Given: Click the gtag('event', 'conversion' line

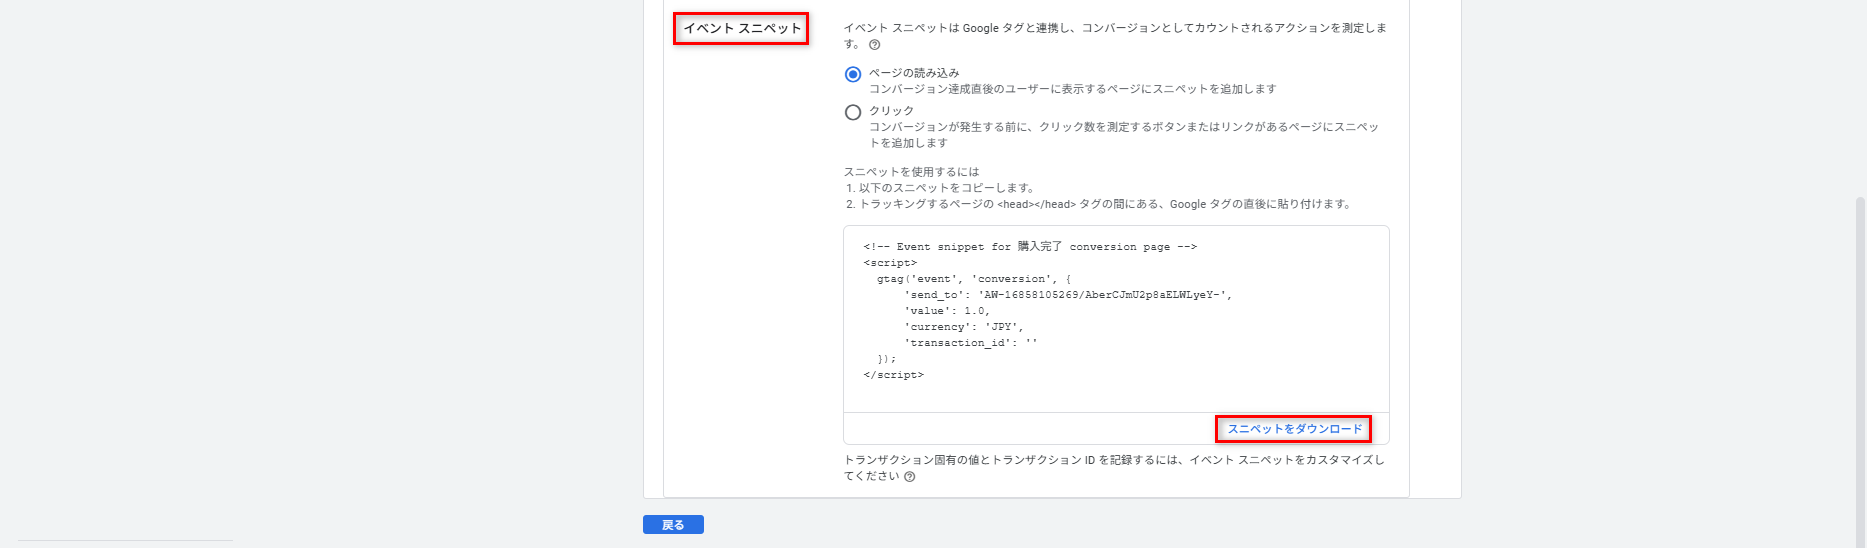Looking at the screenshot, I should point(974,279).
